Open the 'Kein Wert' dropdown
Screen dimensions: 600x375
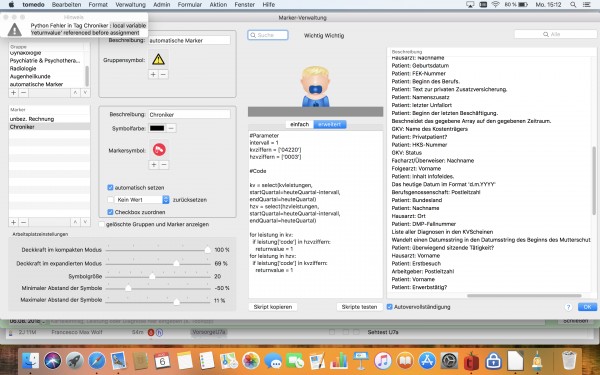click(142, 199)
